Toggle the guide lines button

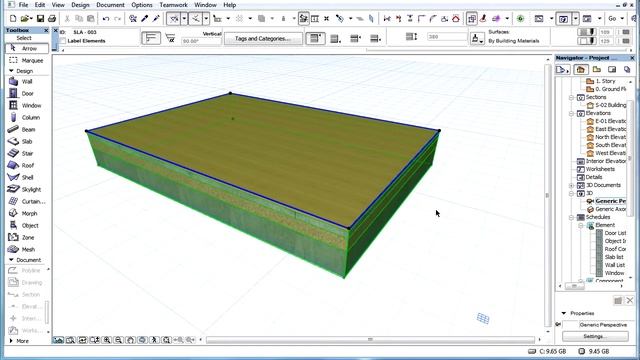coord(174,18)
